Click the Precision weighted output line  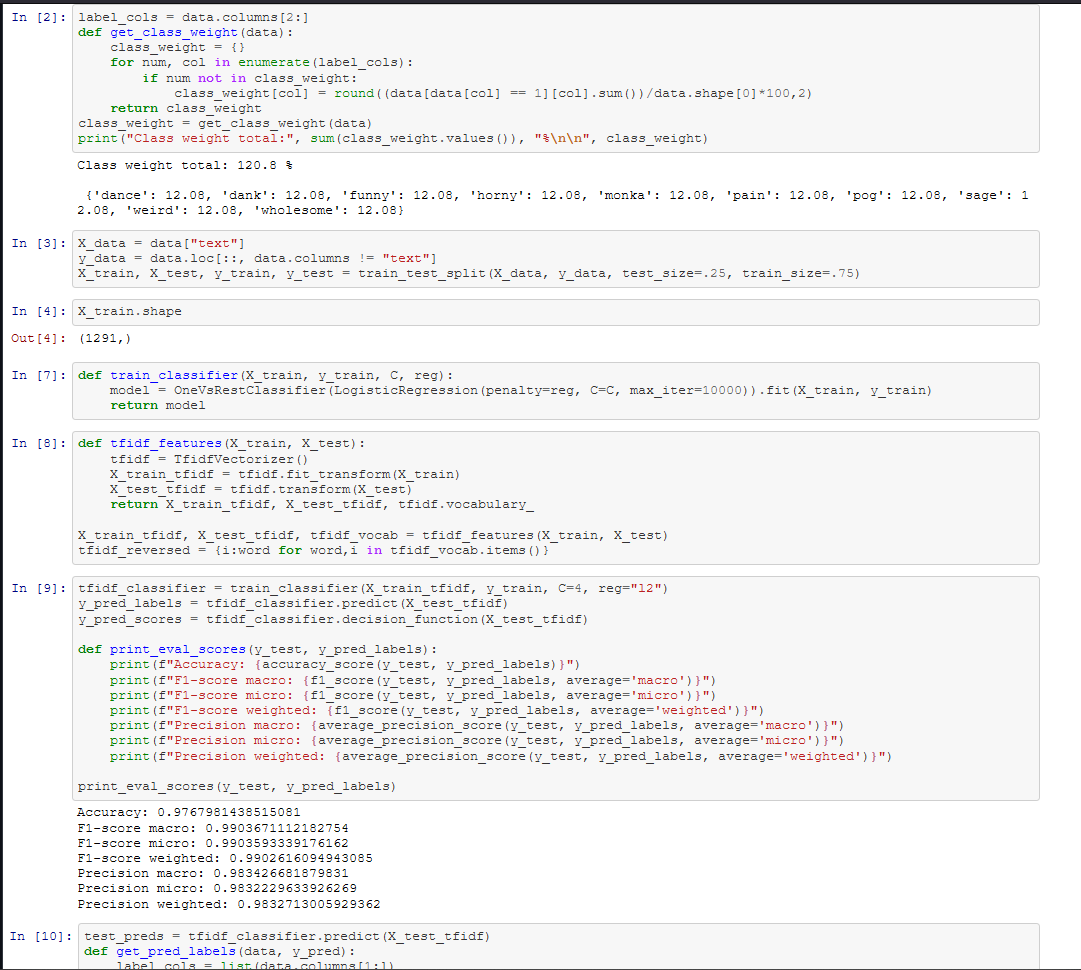coord(228,903)
